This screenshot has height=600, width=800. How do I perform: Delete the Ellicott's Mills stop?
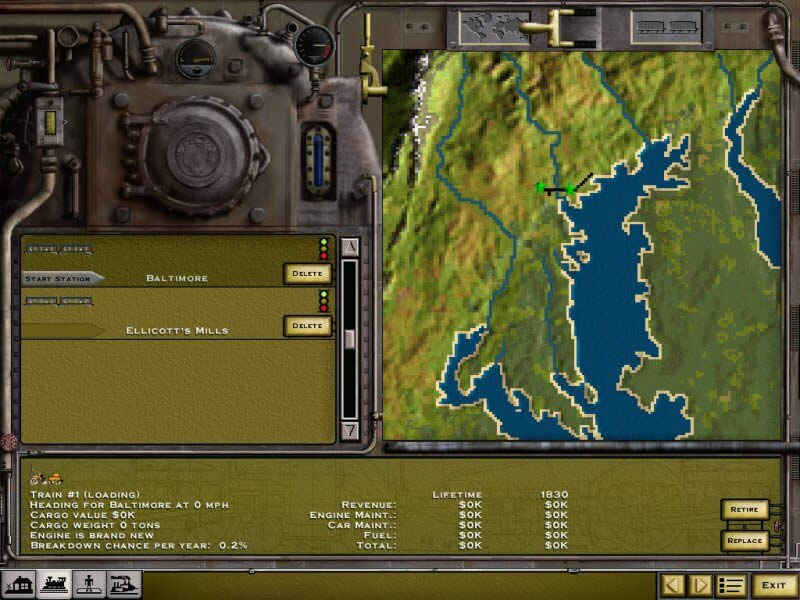click(307, 326)
